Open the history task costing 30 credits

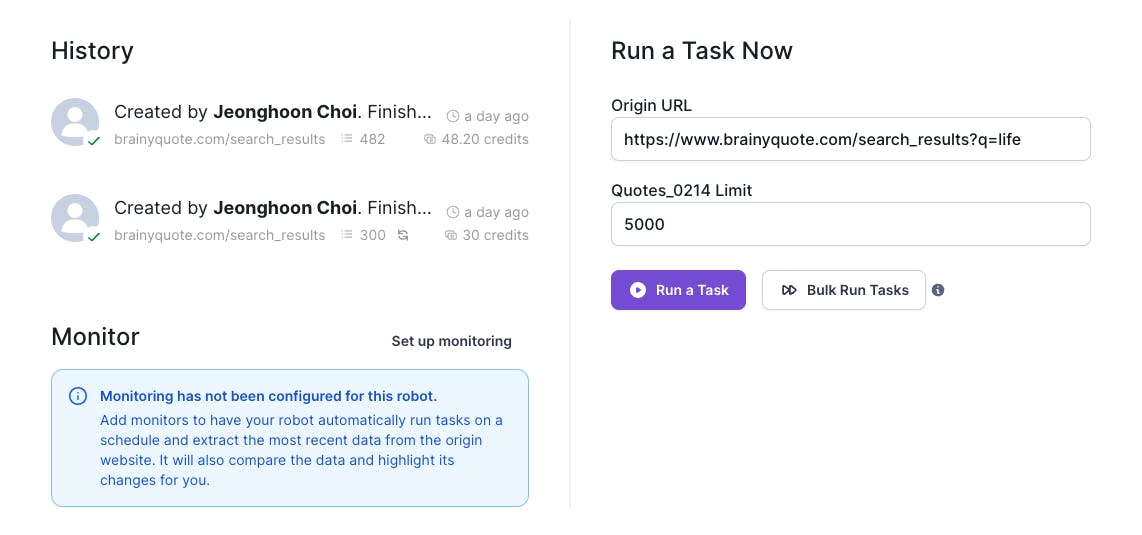273,208
